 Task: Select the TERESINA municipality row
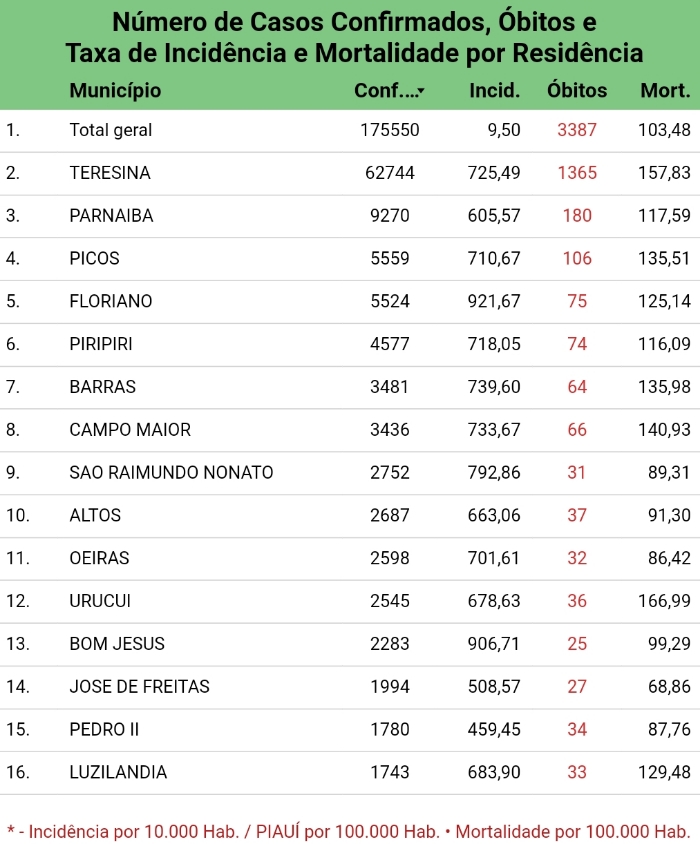click(x=350, y=173)
